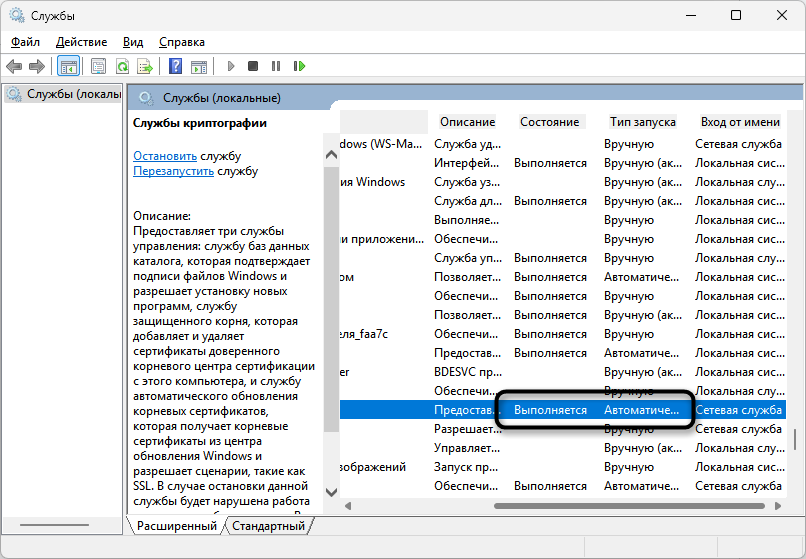Click the Перезапустить службу link
Image resolution: width=806 pixels, height=559 pixels.
click(x=173, y=171)
